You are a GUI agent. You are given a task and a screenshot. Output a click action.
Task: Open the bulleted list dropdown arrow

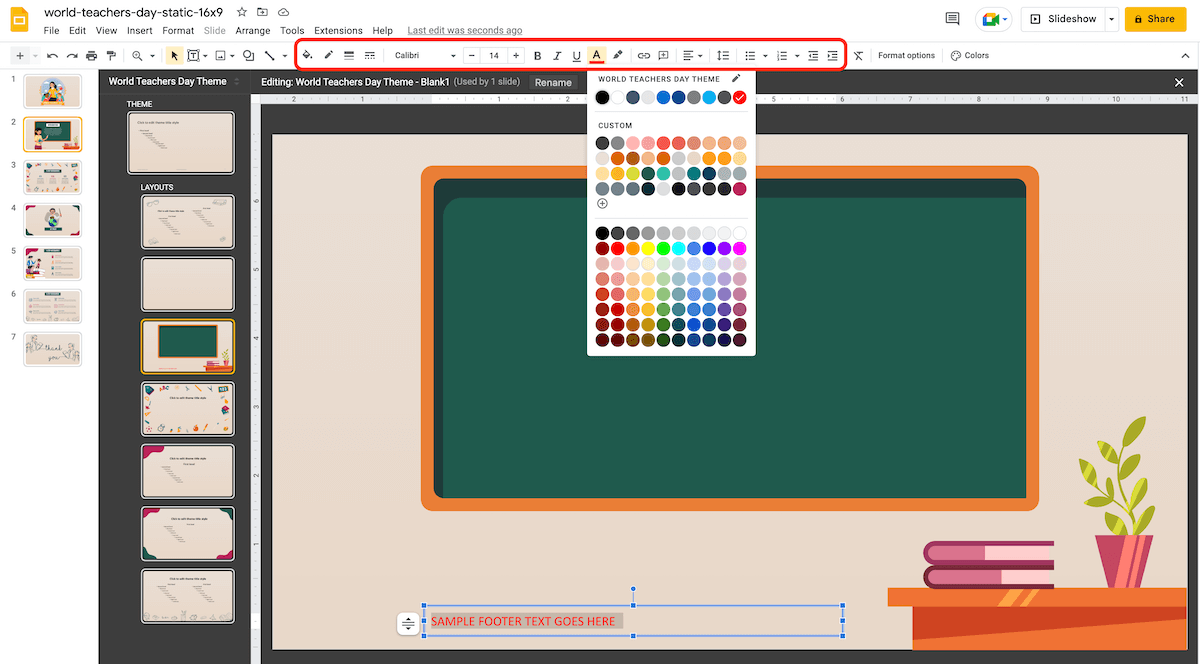pos(766,55)
